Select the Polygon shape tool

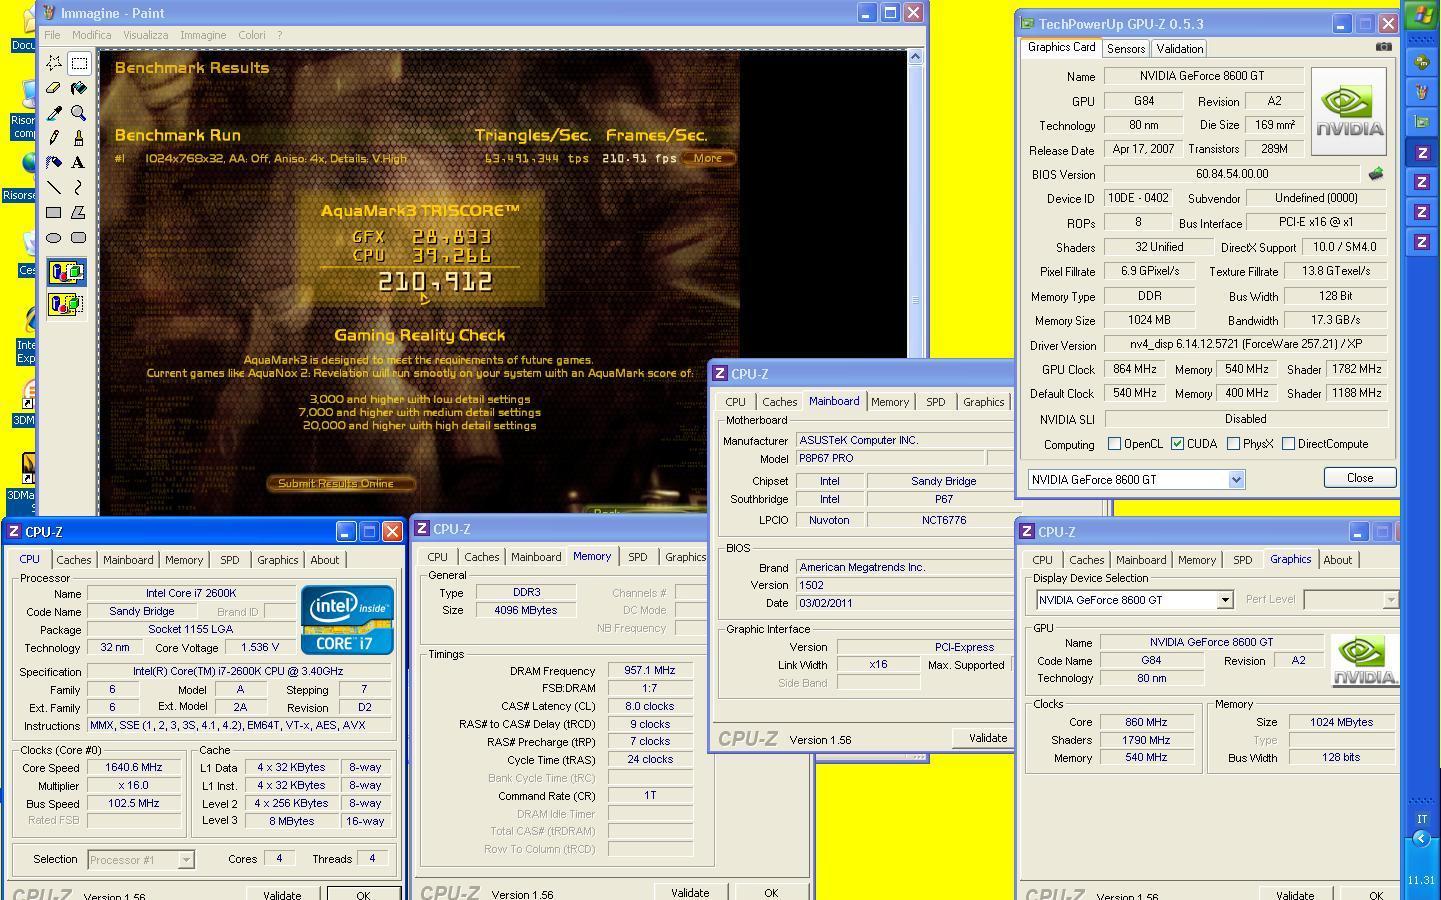coord(79,212)
